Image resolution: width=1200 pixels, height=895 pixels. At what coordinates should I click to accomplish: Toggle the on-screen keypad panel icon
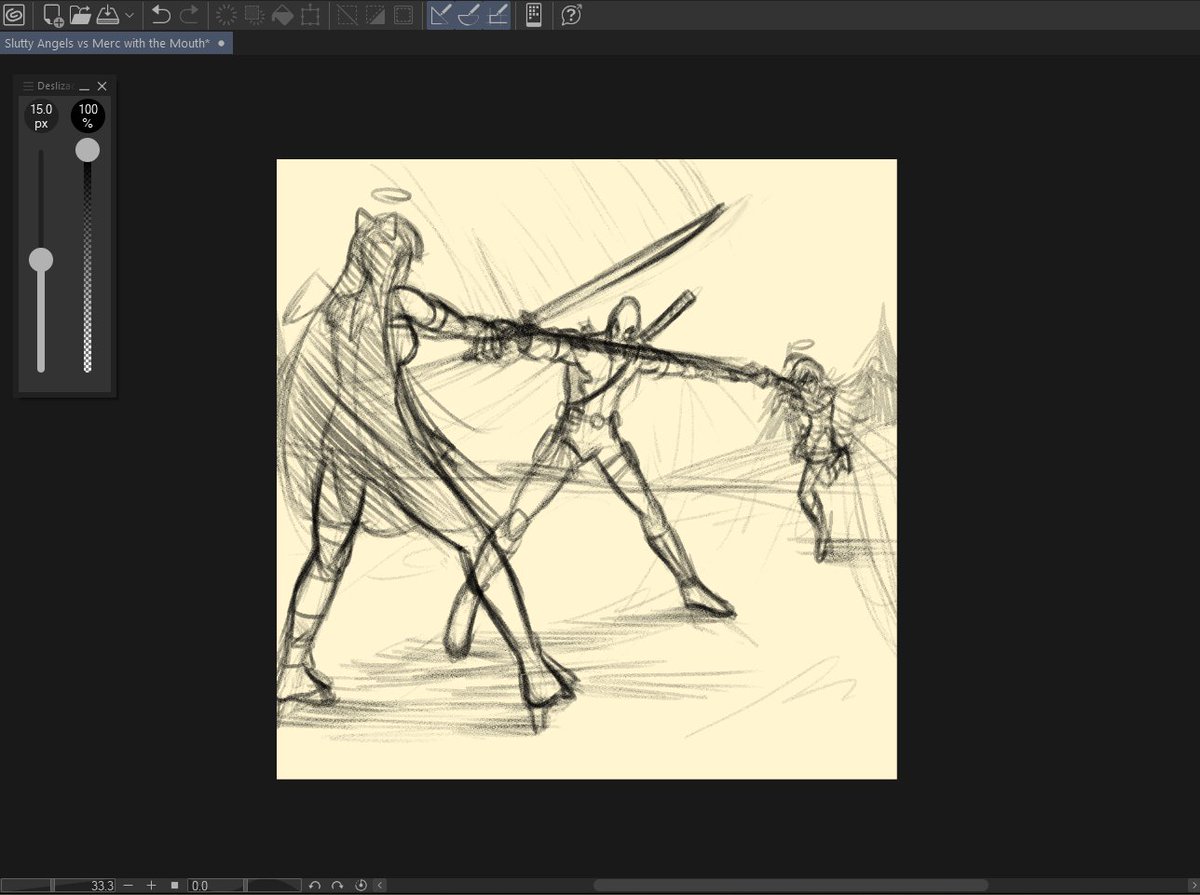(535, 15)
